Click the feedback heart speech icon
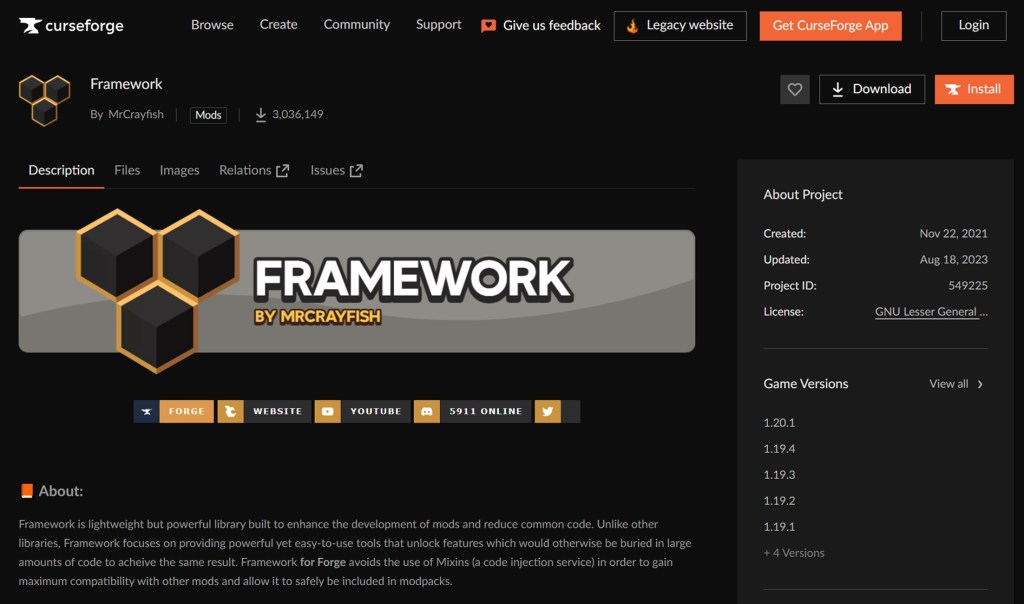Viewport: 1024px width, 604px height. [488, 26]
